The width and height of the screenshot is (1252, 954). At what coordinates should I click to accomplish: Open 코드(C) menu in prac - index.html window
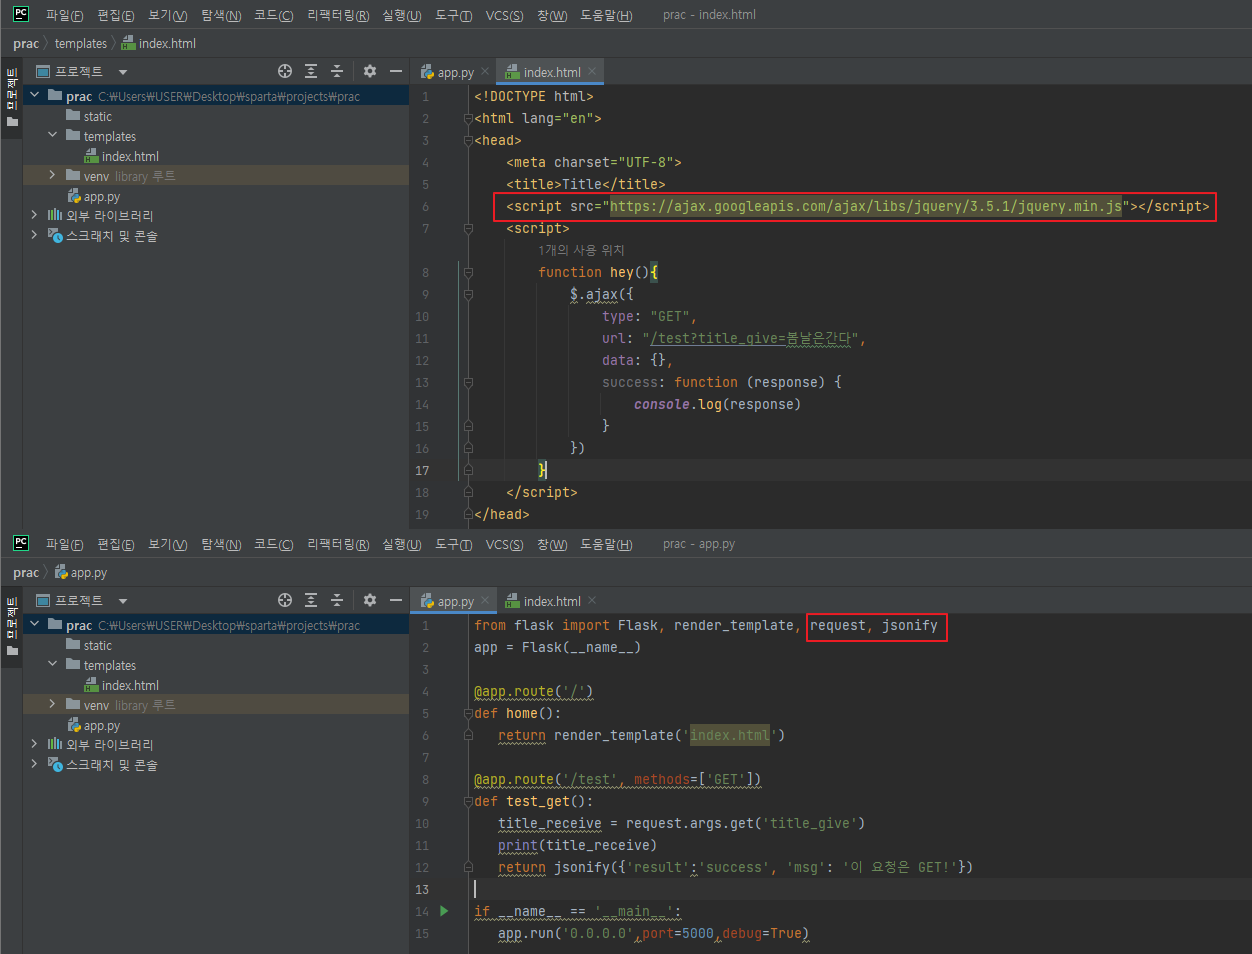273,15
